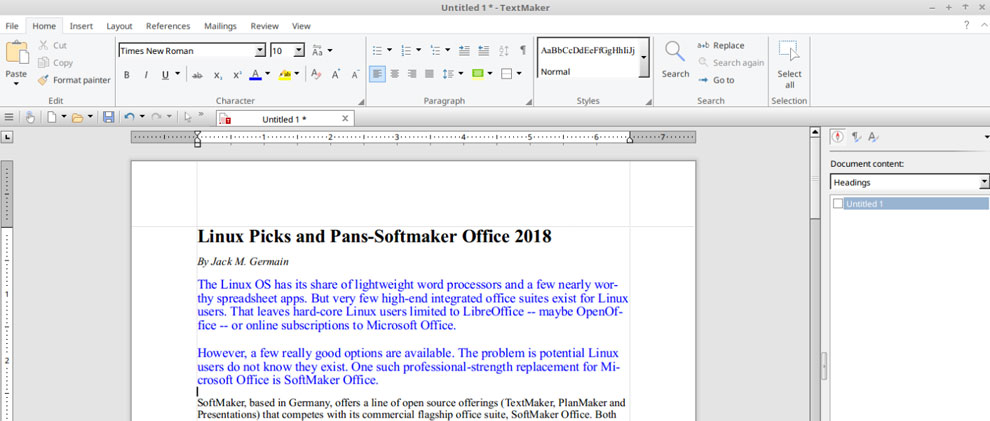The height and width of the screenshot is (421, 990).
Task: Apply subscript formatting
Action: click(x=217, y=74)
